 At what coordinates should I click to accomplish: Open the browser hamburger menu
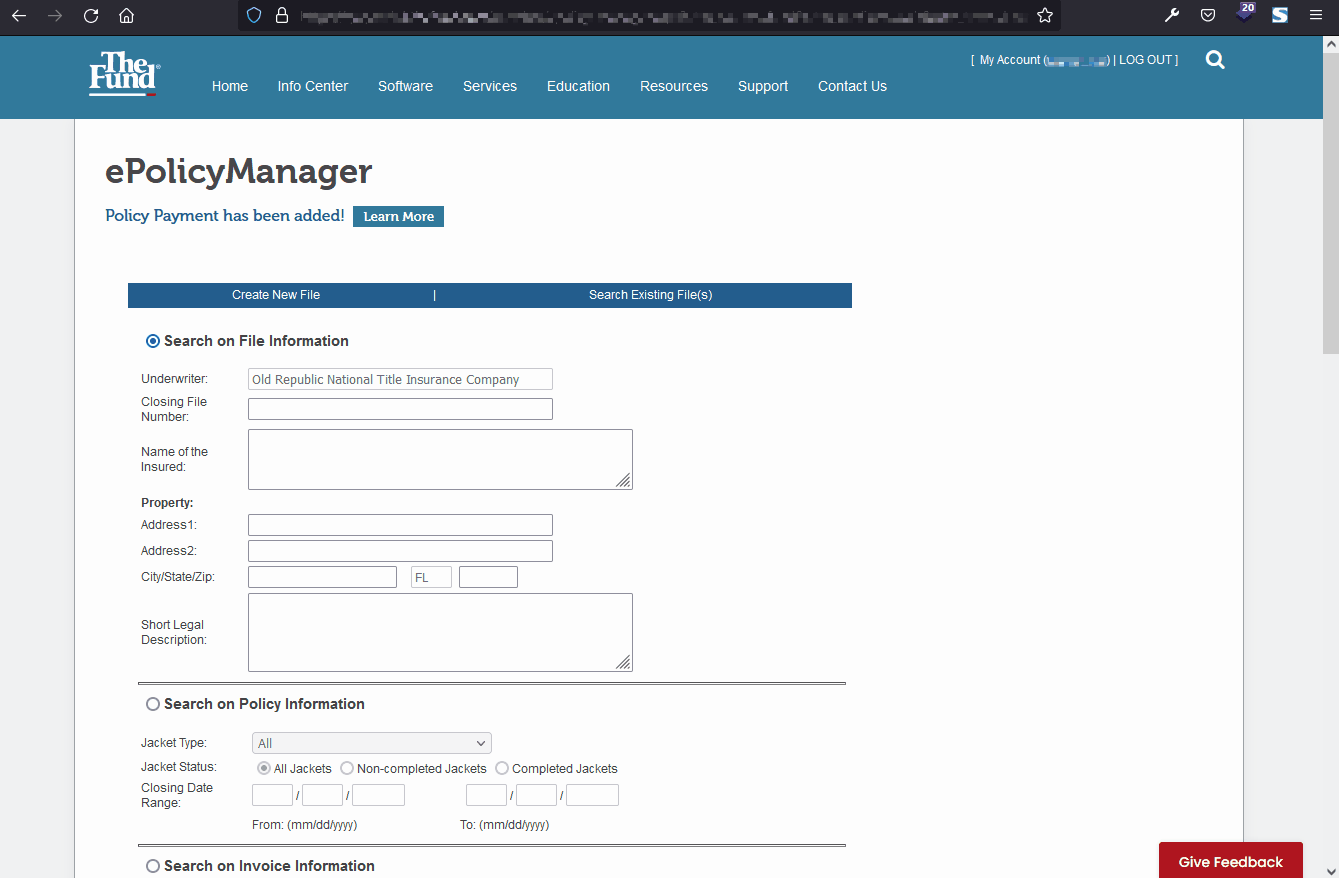click(1316, 15)
